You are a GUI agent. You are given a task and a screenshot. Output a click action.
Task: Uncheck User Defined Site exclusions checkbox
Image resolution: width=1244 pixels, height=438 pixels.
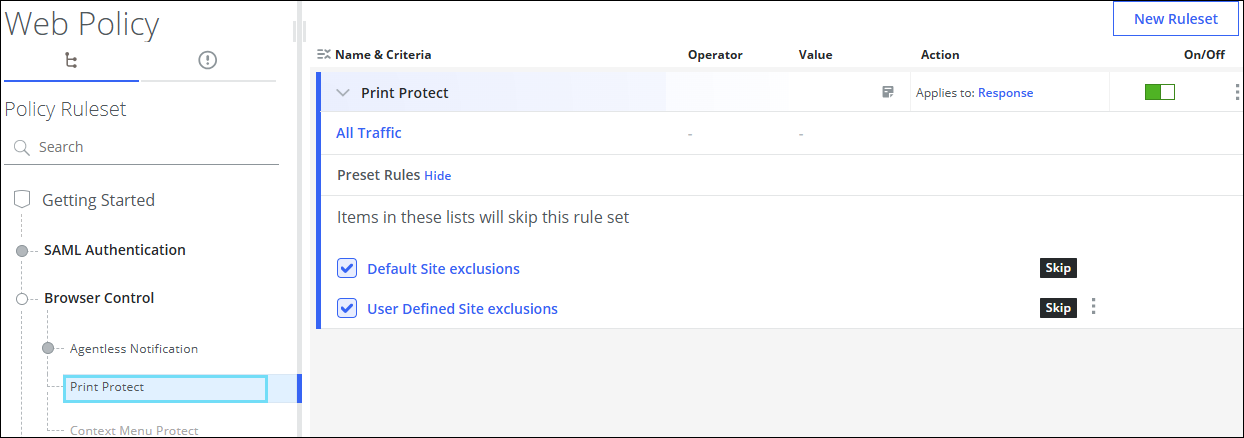tap(347, 308)
